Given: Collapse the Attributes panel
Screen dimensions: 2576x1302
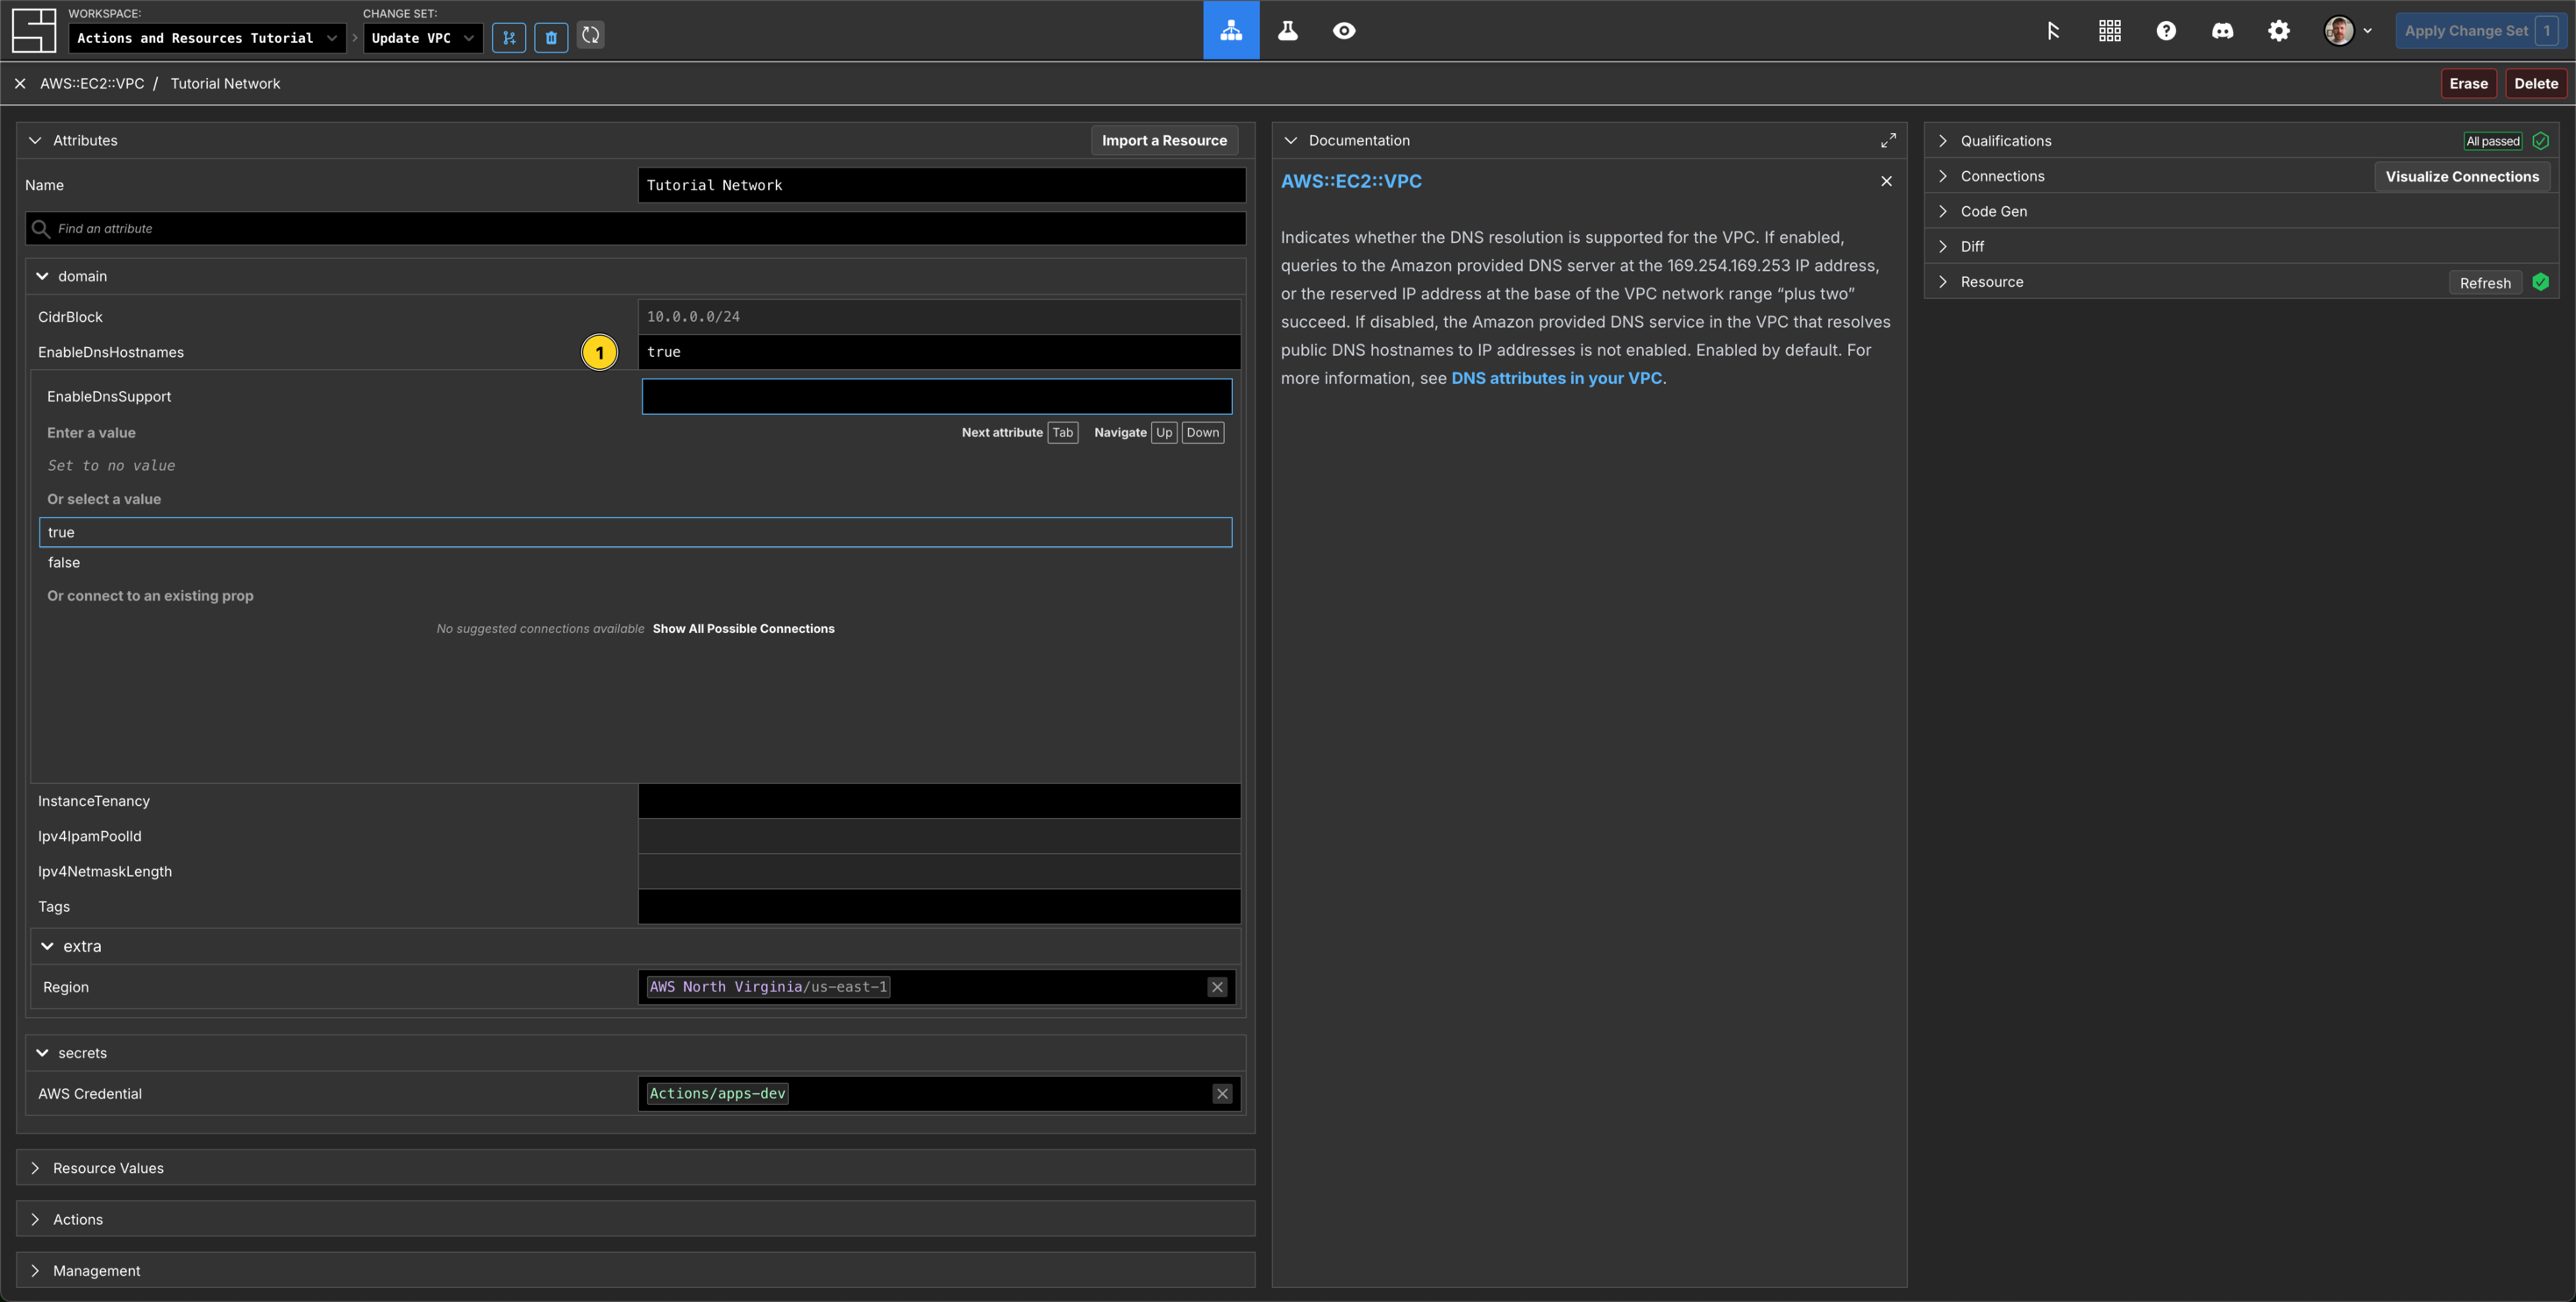Looking at the screenshot, I should pos(35,140).
